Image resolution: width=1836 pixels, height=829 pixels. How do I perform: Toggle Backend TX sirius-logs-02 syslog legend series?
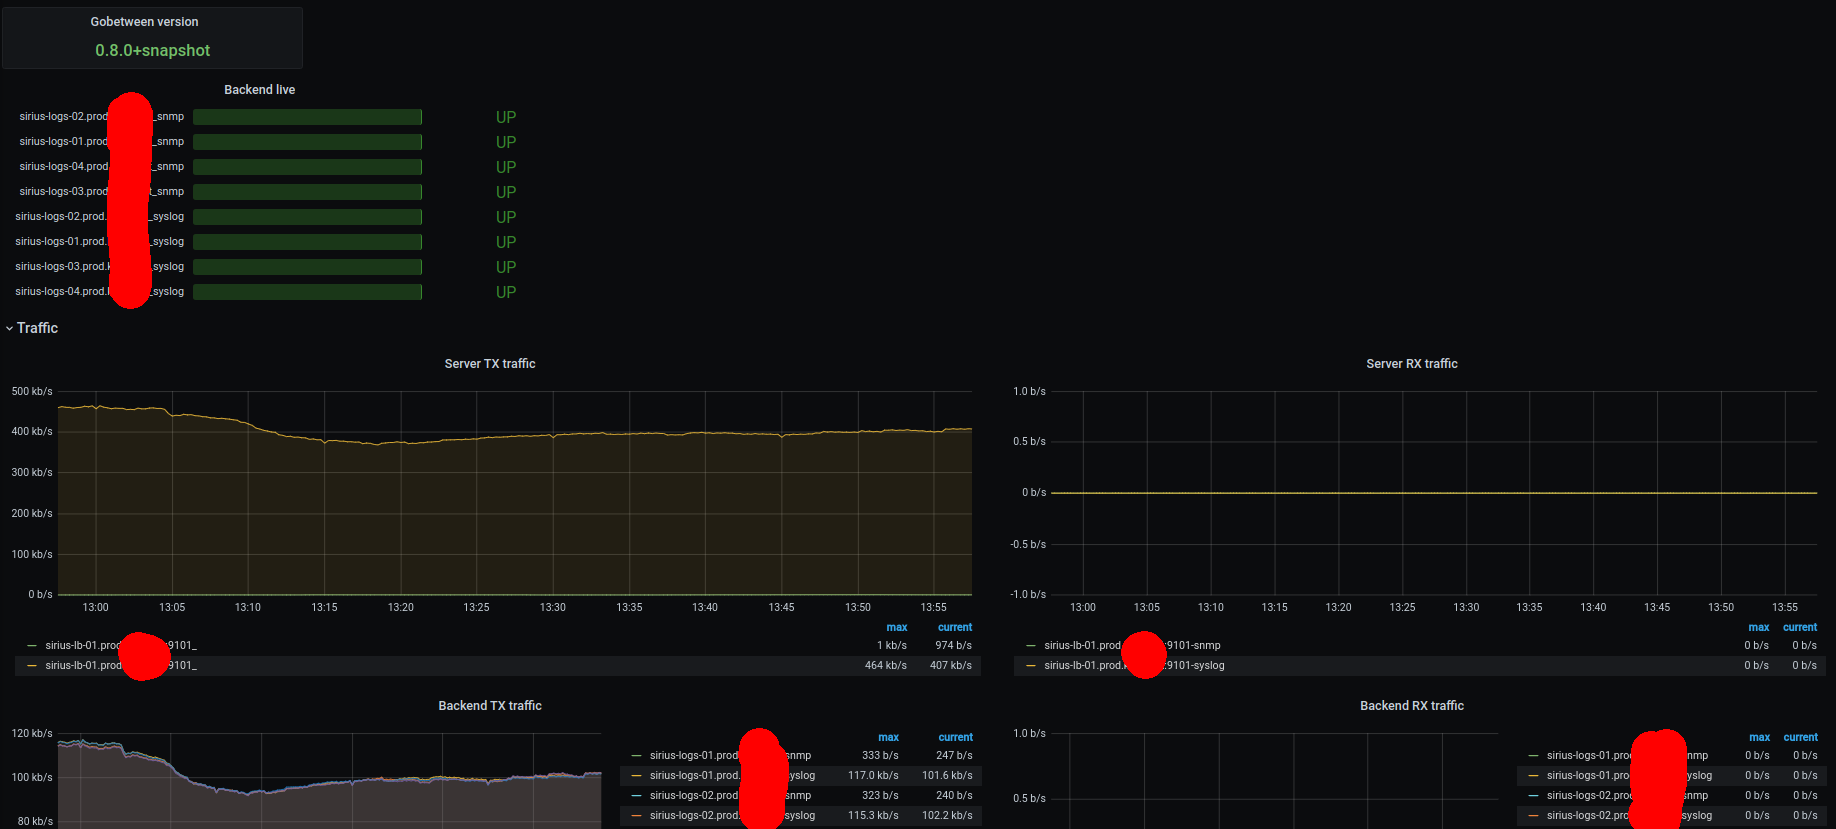[732, 816]
